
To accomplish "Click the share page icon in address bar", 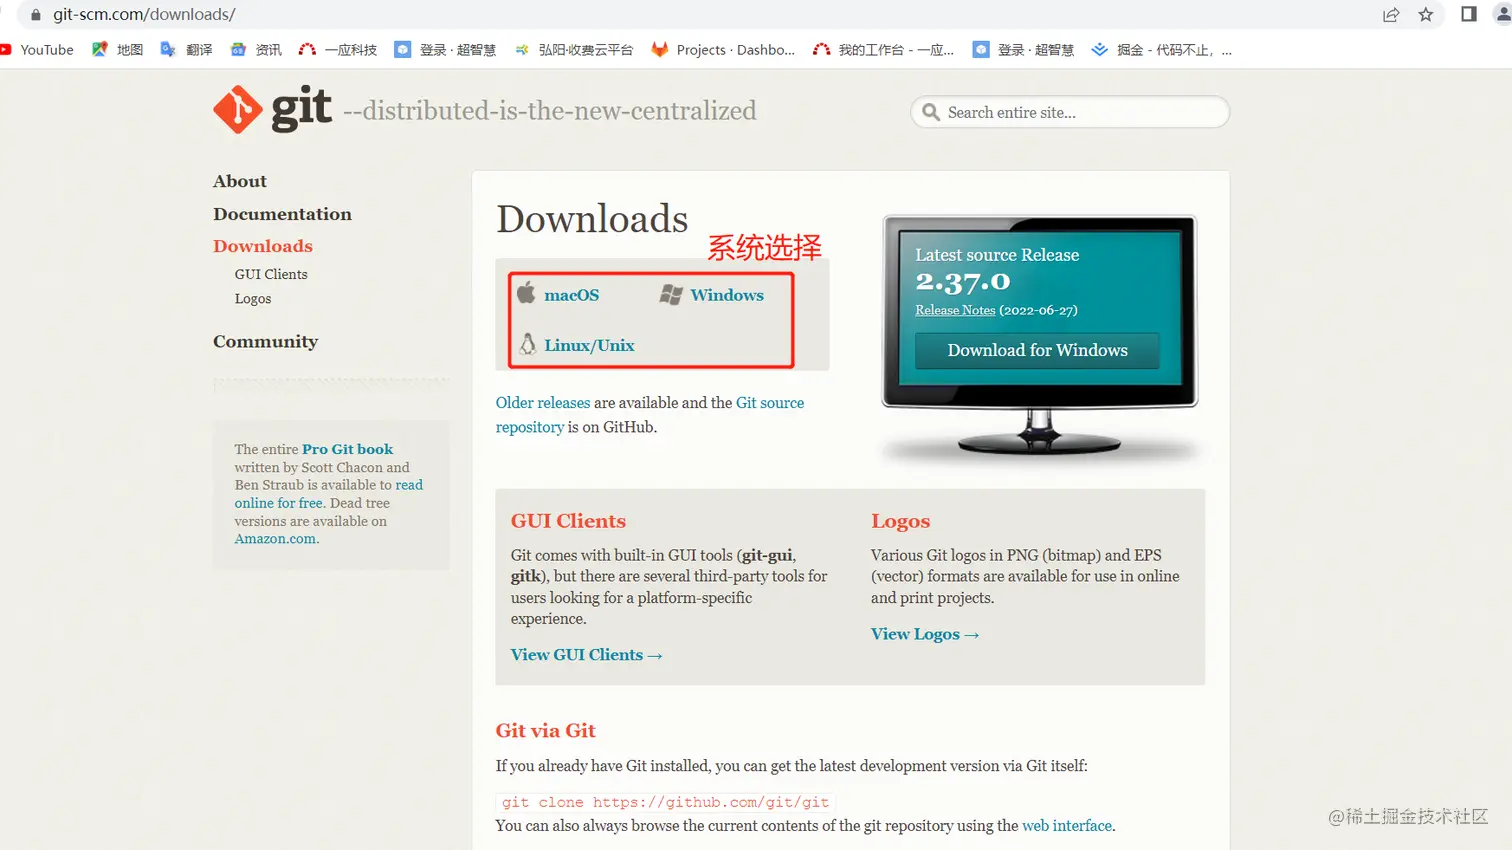I will tap(1391, 14).
